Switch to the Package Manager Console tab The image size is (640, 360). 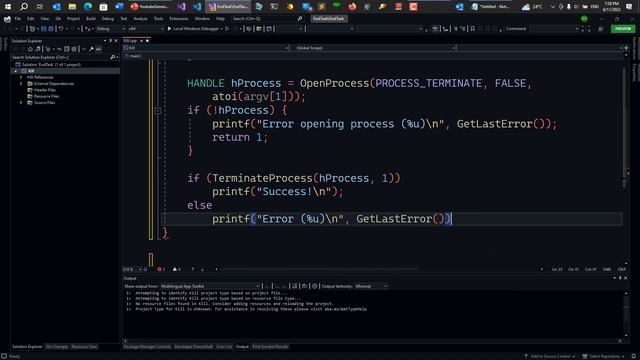coord(147,347)
